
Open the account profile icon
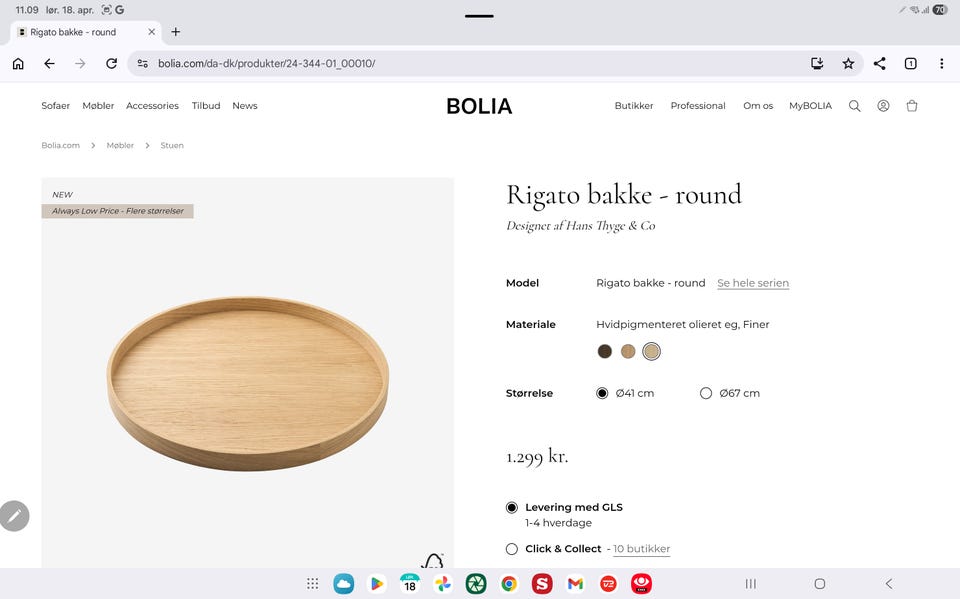click(x=883, y=106)
